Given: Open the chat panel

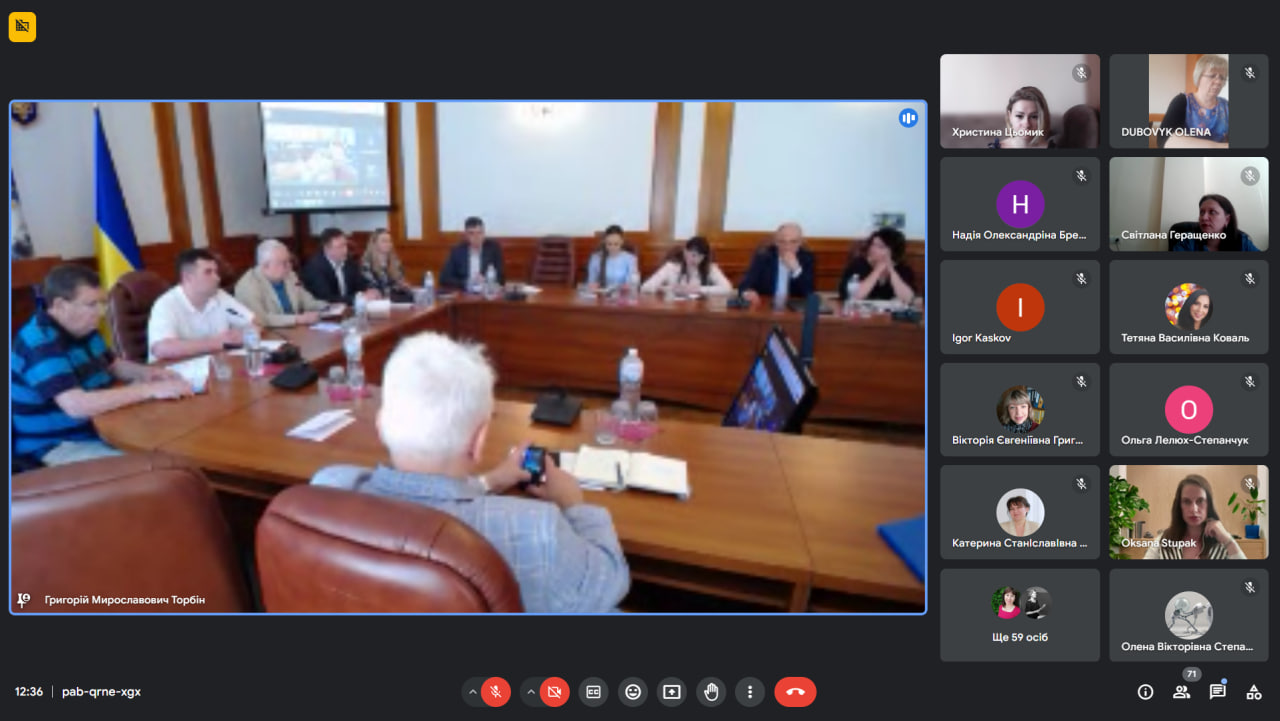Looking at the screenshot, I should [1217, 692].
